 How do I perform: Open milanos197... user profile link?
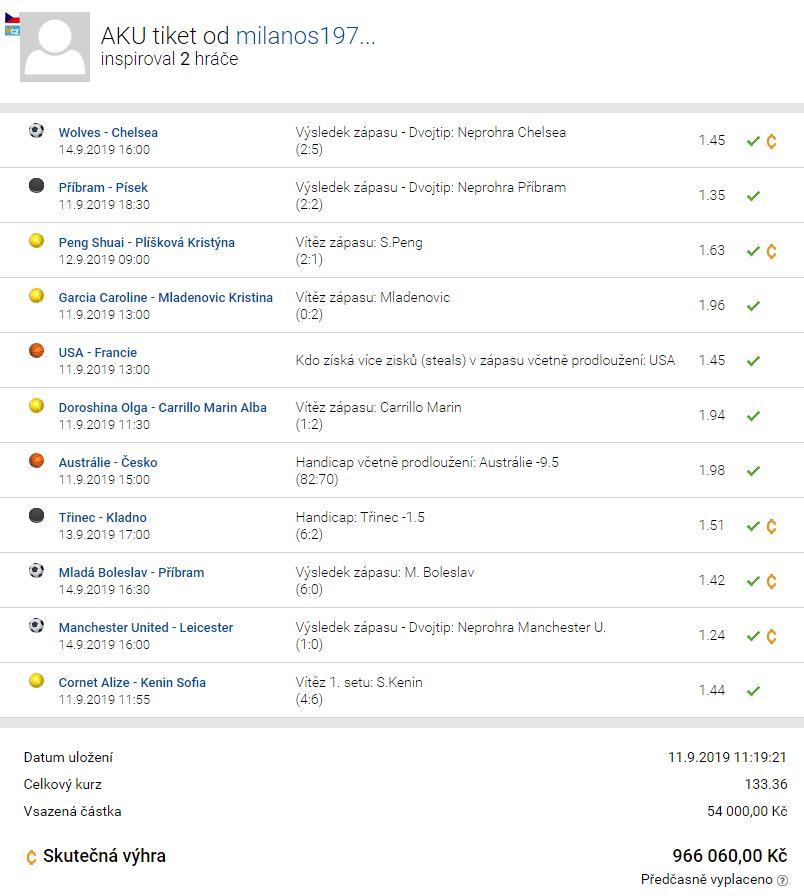coord(305,35)
